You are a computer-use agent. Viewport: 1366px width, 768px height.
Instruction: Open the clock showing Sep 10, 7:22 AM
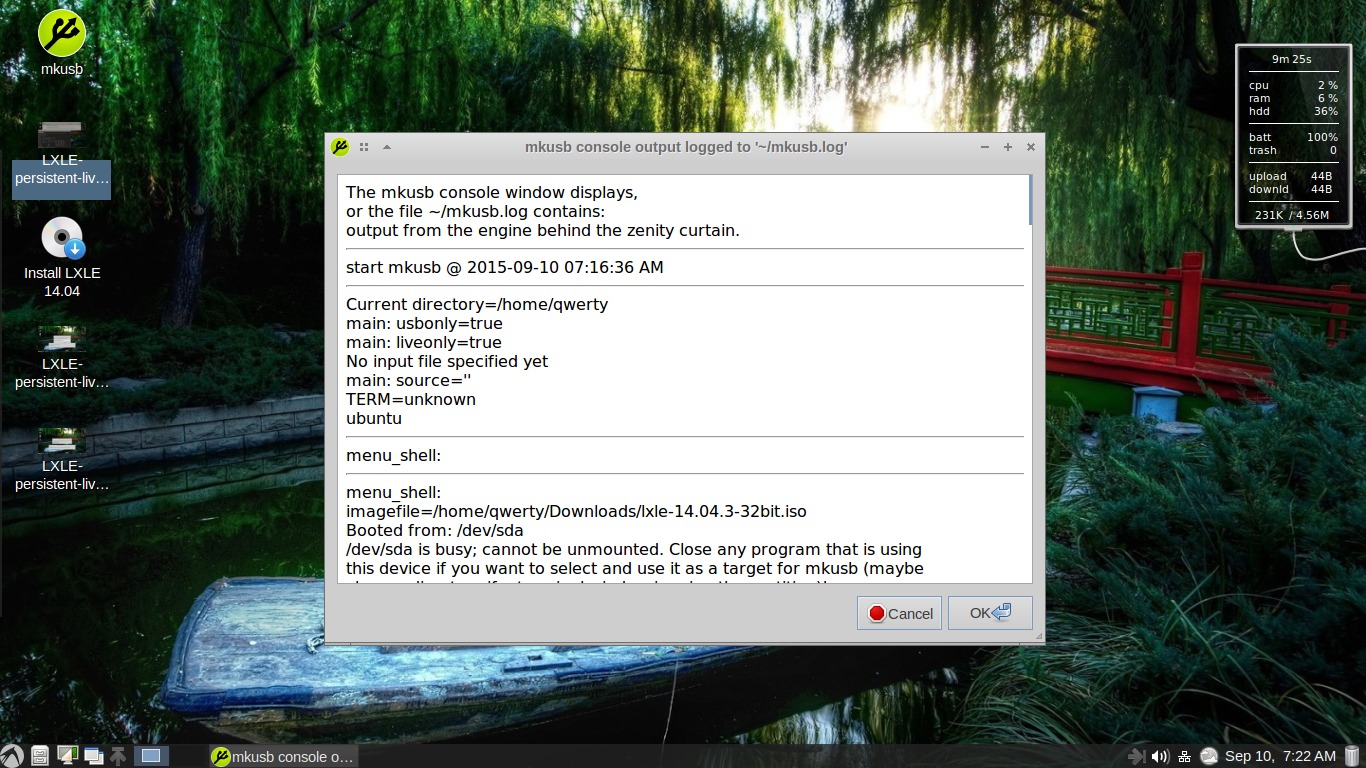pyautogui.click(x=1280, y=756)
